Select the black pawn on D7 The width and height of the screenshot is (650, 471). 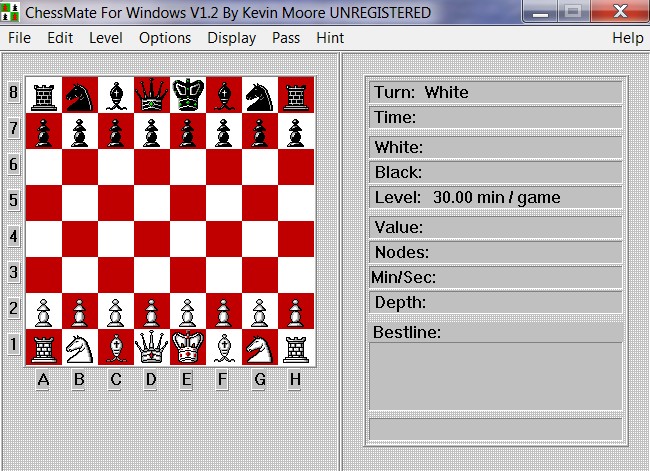[152, 131]
